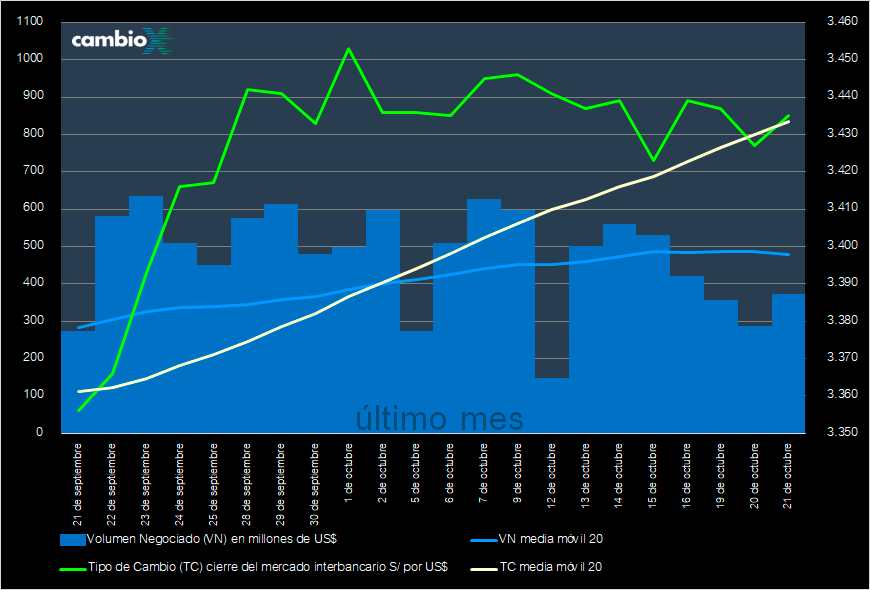Image resolution: width=870 pixels, height=590 pixels.
Task: Select the 'TC media móvil 20' legend label
Action: click(x=551, y=567)
